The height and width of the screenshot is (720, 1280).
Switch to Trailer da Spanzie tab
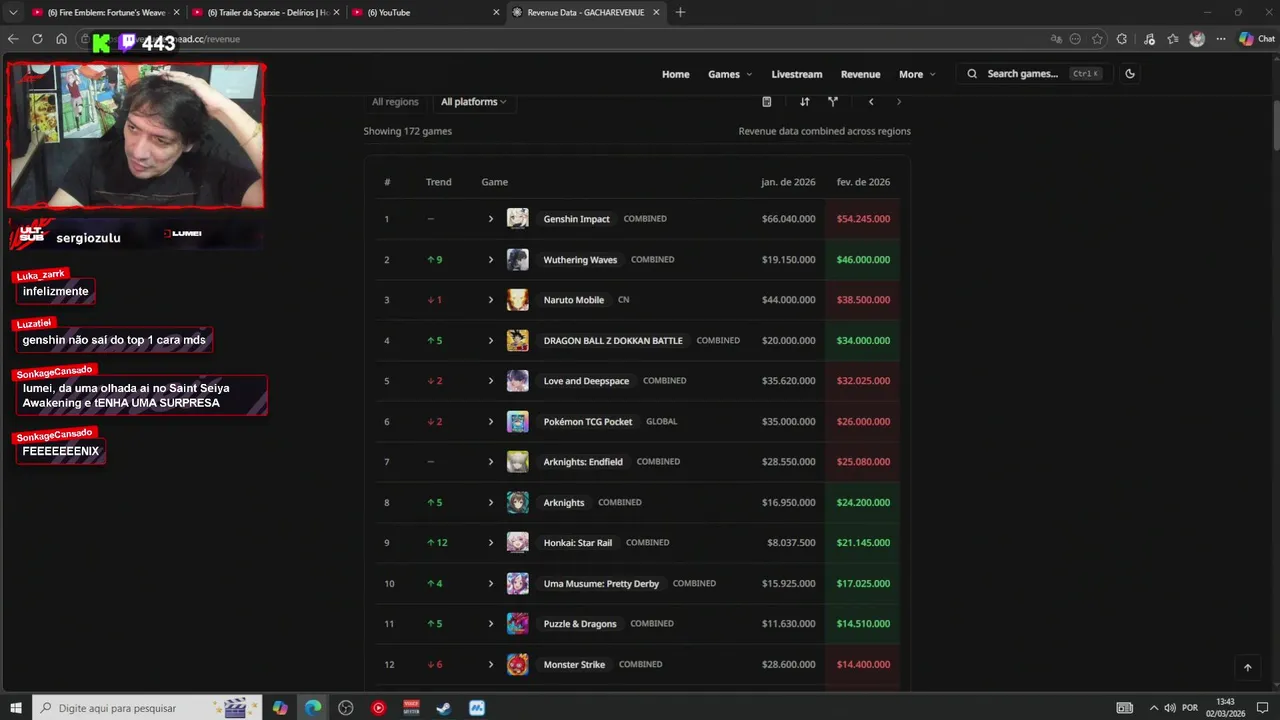tap(265, 12)
